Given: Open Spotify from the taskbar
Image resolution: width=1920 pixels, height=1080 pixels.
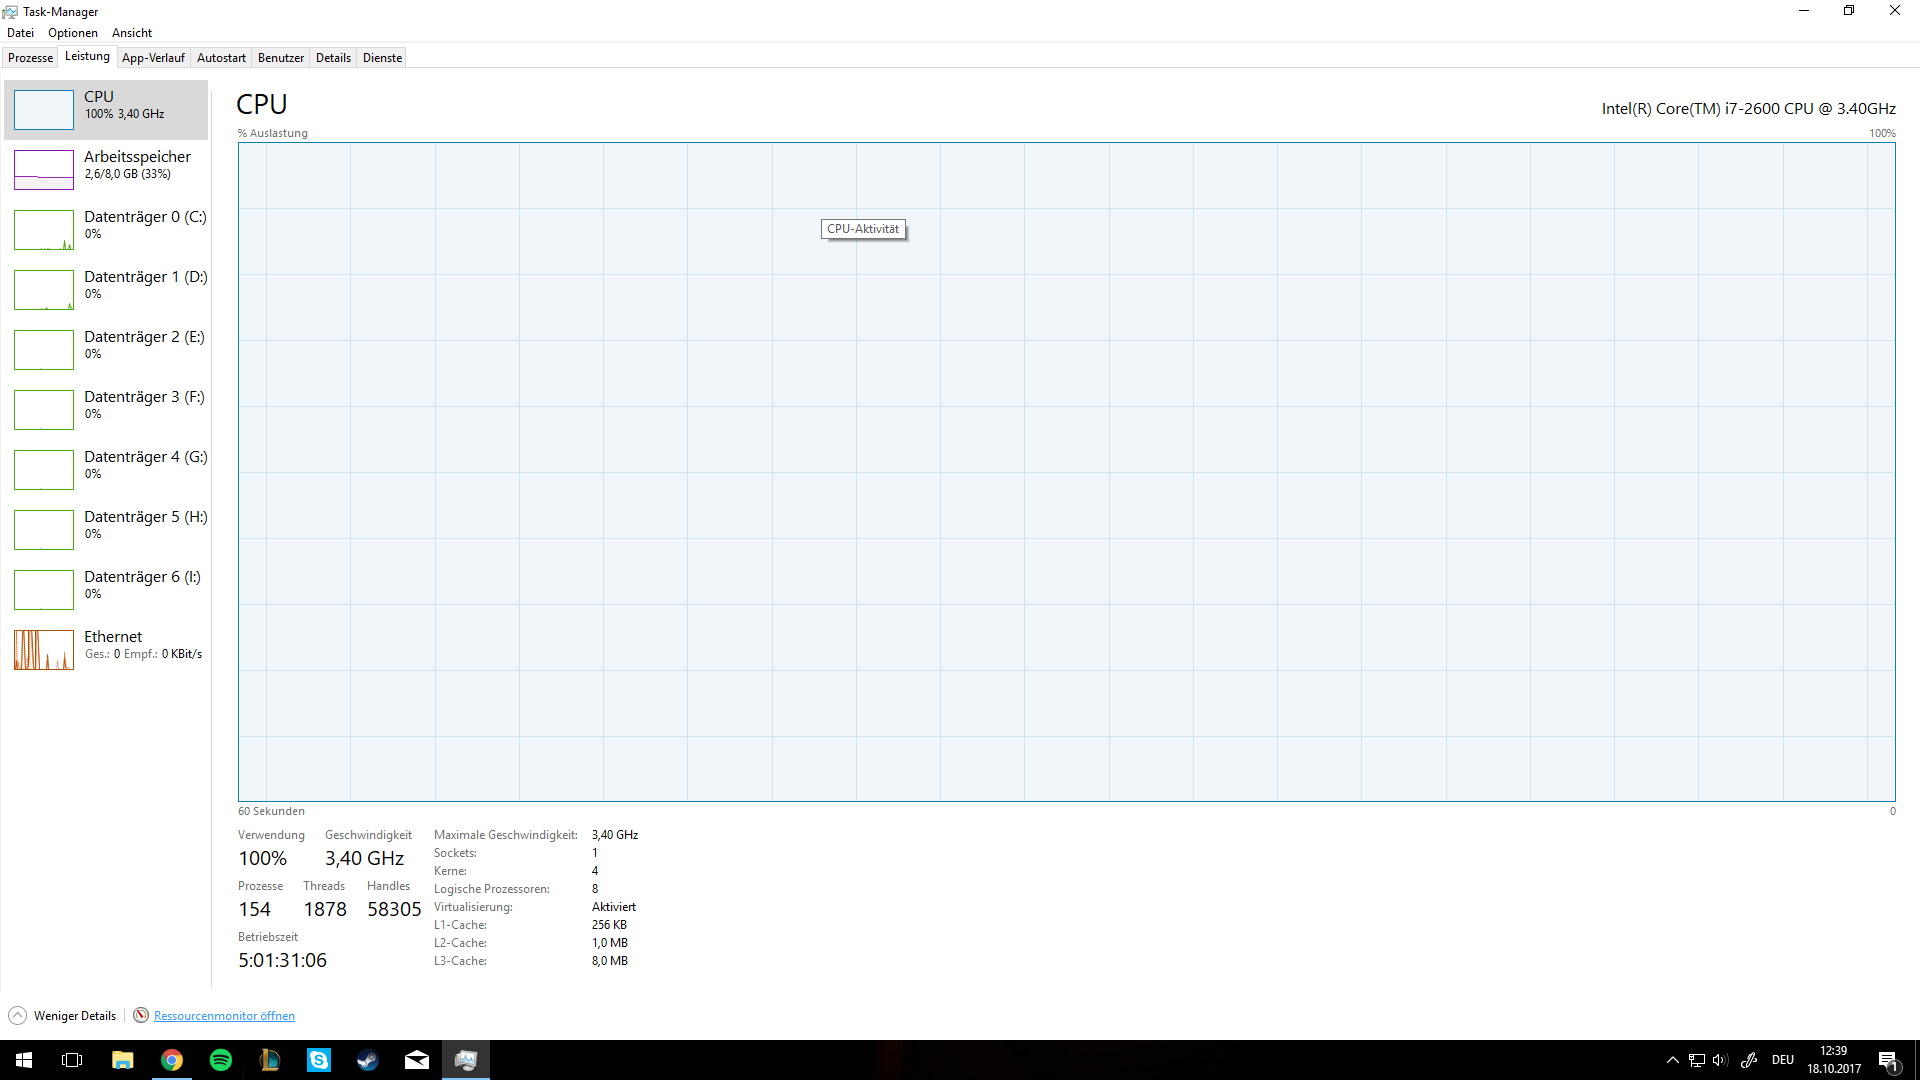Looking at the screenshot, I should [221, 1060].
